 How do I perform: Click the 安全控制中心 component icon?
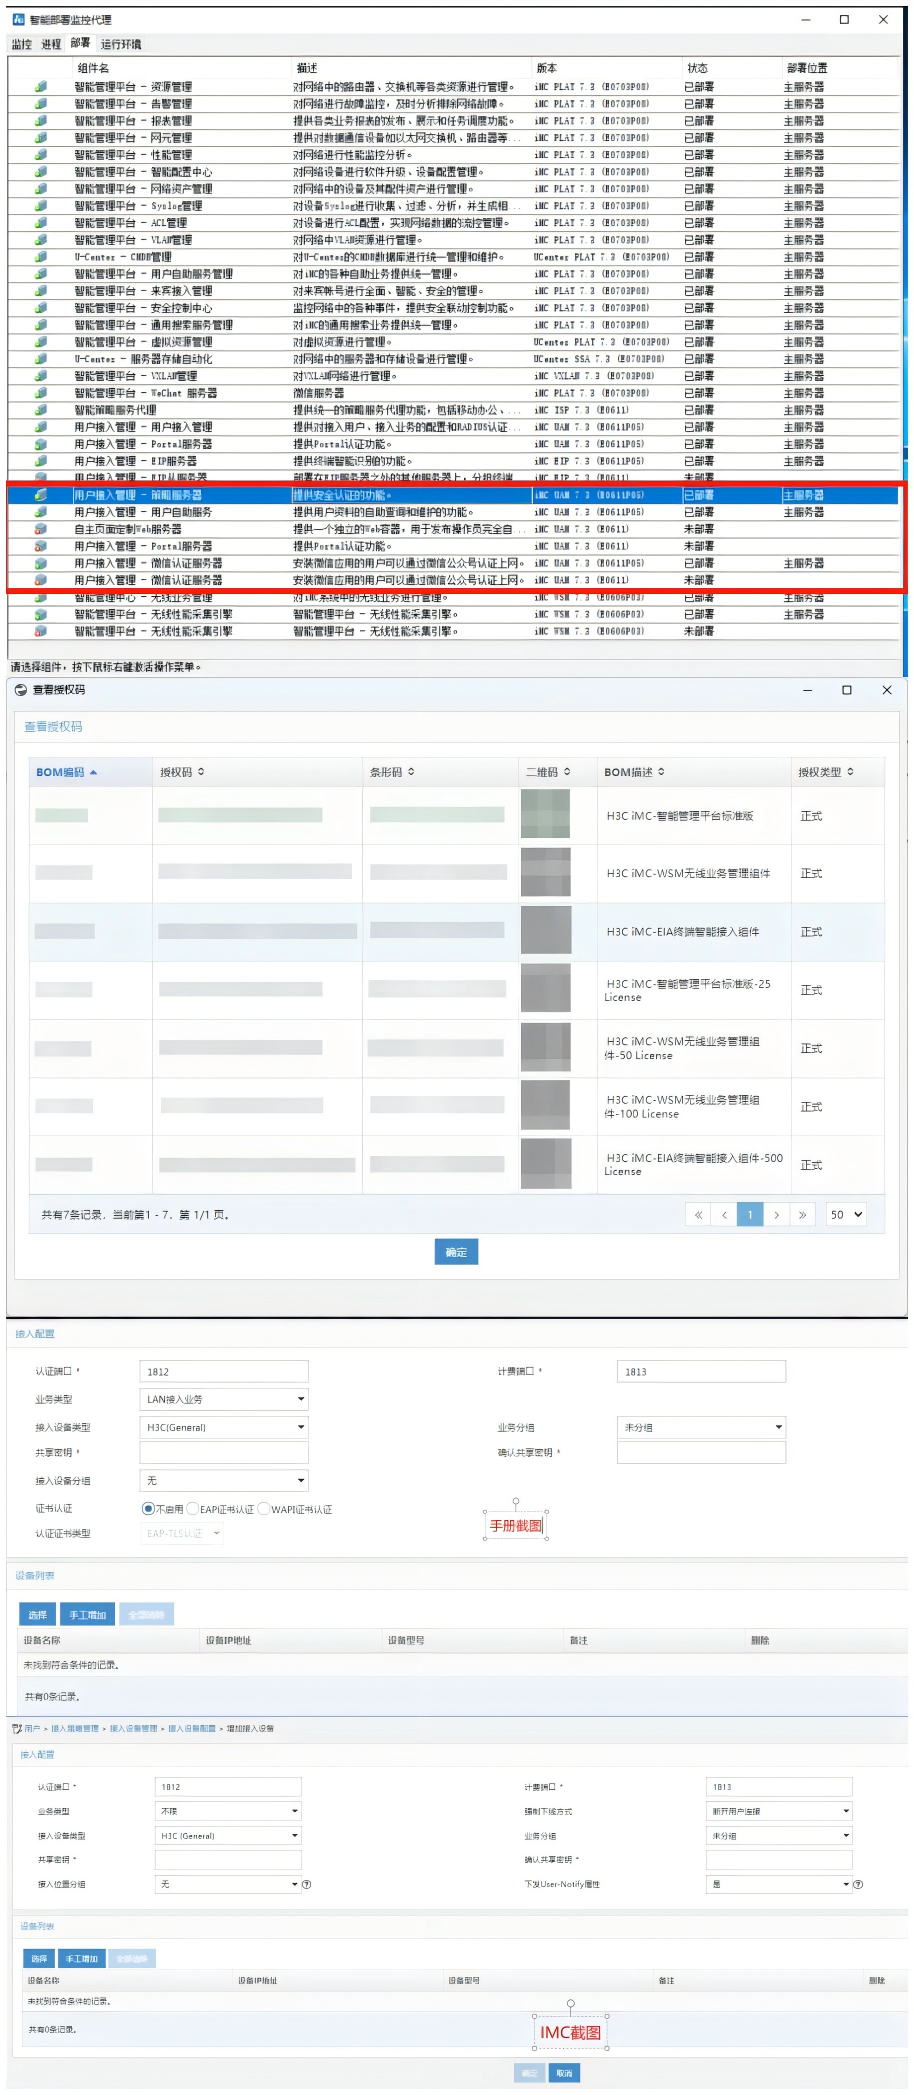pyautogui.click(x=41, y=308)
